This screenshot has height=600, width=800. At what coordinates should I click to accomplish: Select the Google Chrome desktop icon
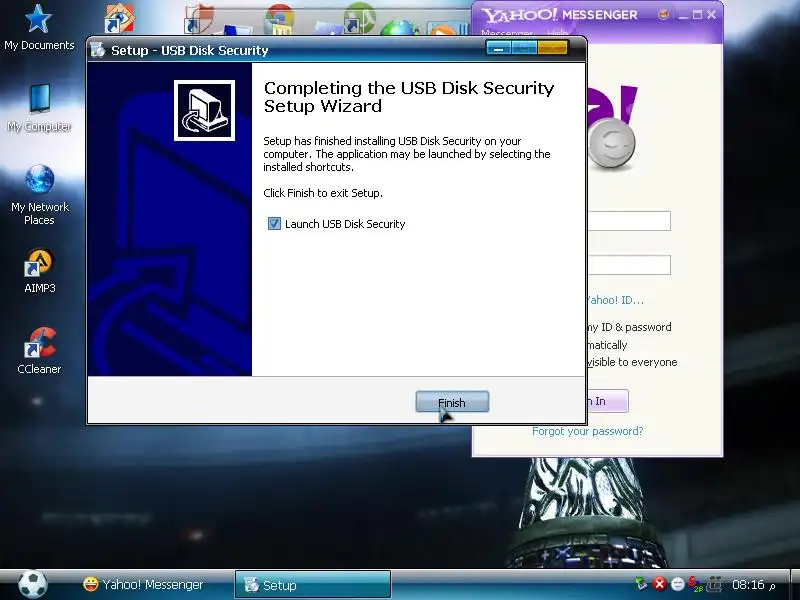(279, 18)
